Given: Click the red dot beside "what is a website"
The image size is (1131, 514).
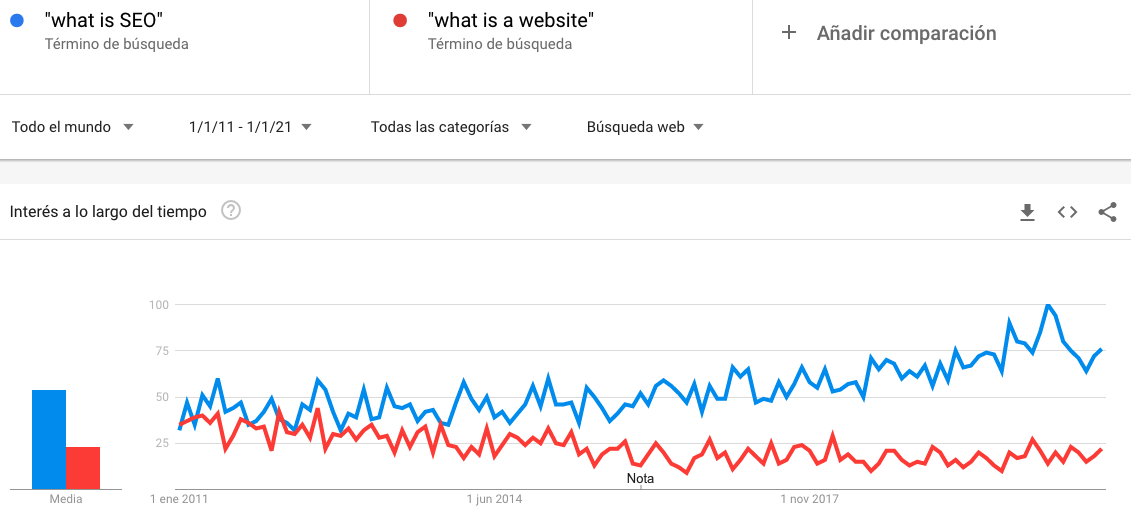Looking at the screenshot, I should tap(400, 21).
